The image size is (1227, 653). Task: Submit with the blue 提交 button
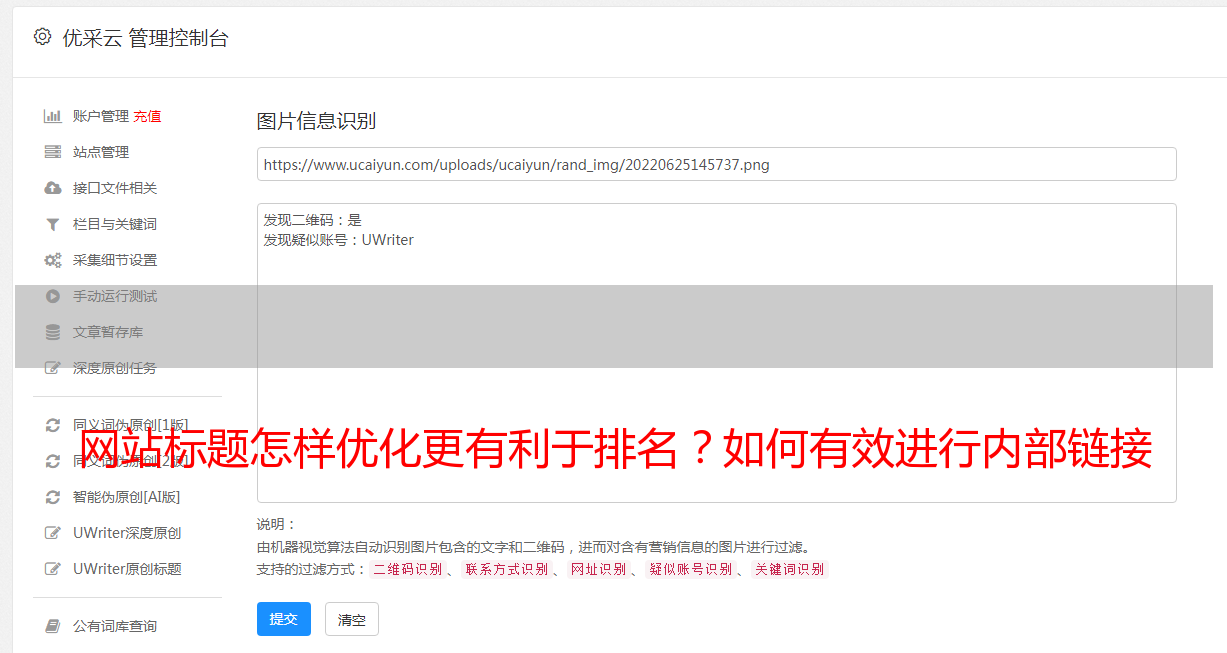[x=284, y=619]
